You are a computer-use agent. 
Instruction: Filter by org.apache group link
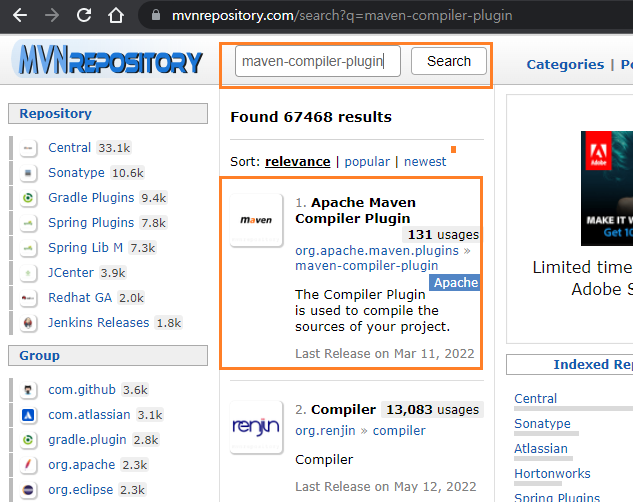point(82,465)
